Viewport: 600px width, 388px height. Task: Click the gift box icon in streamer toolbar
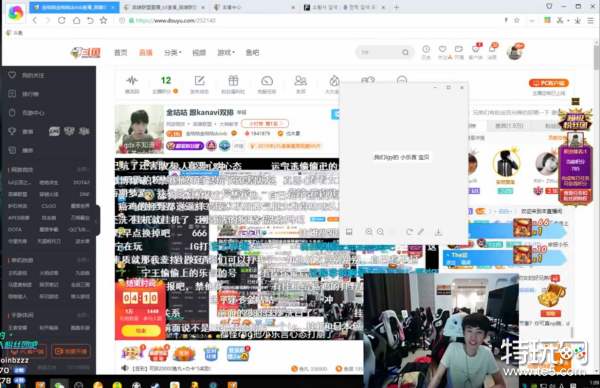pyautogui.click(x=233, y=80)
